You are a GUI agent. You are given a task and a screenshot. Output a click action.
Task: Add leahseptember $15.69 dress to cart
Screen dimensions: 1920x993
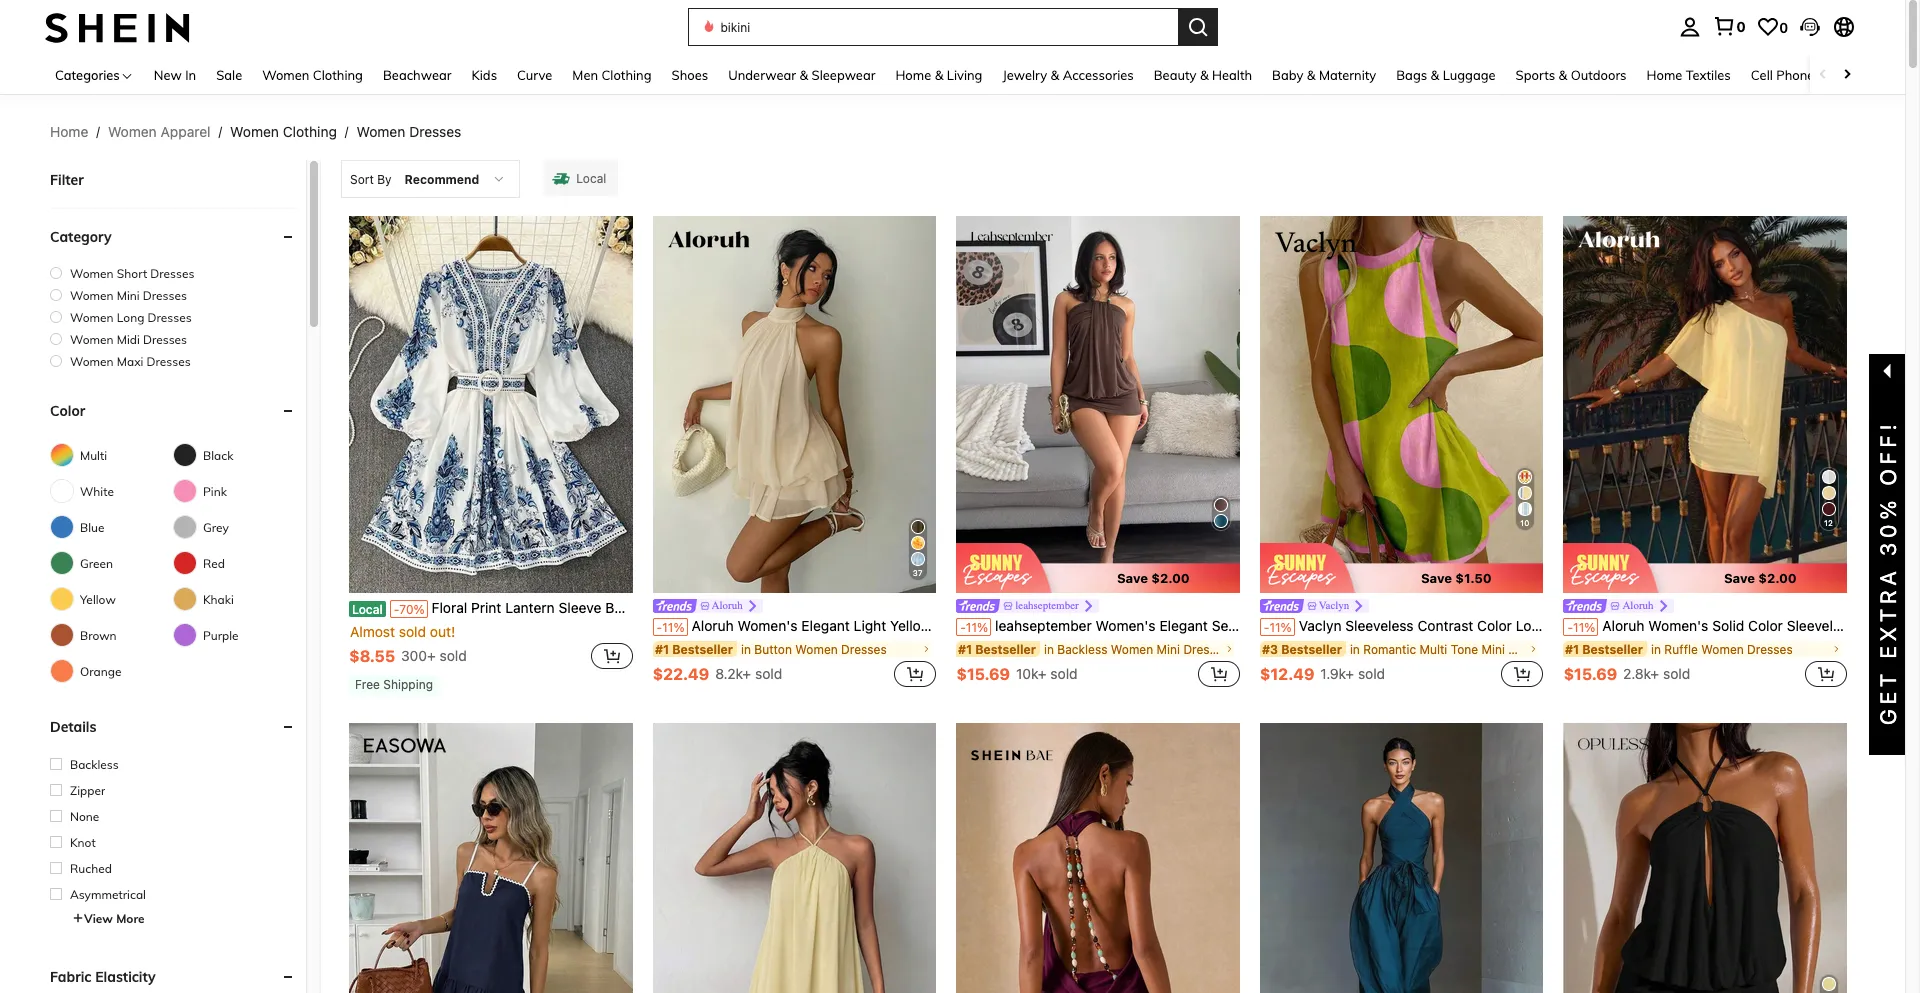pyautogui.click(x=1219, y=674)
